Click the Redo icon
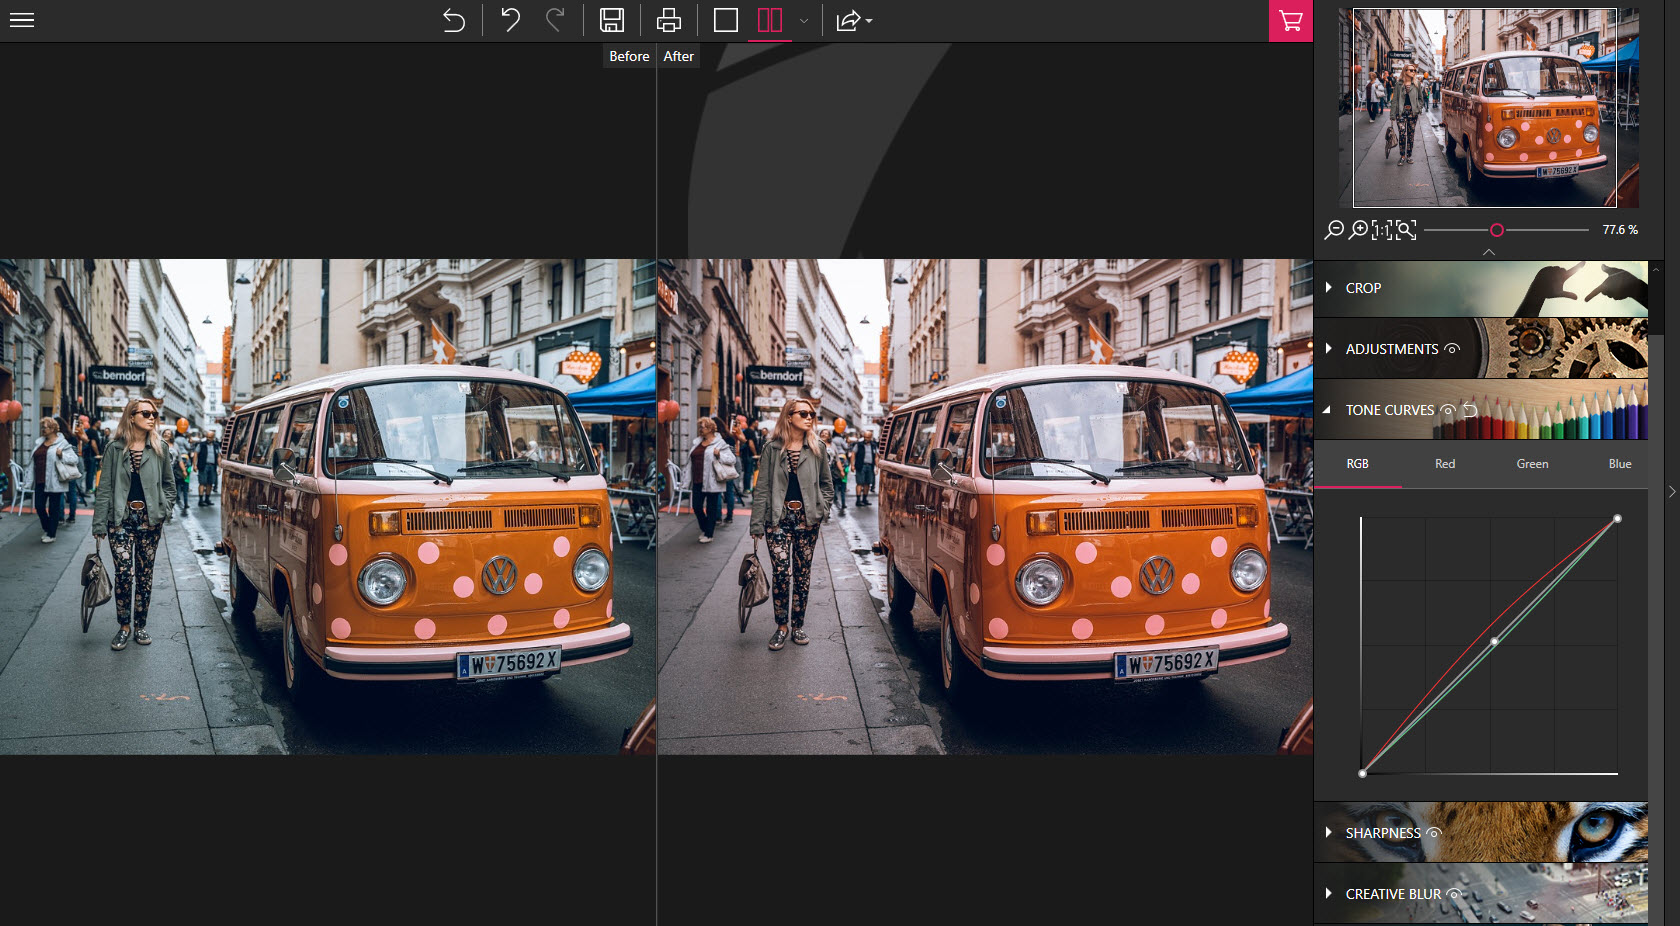Image resolution: width=1680 pixels, height=926 pixels. 557,20
